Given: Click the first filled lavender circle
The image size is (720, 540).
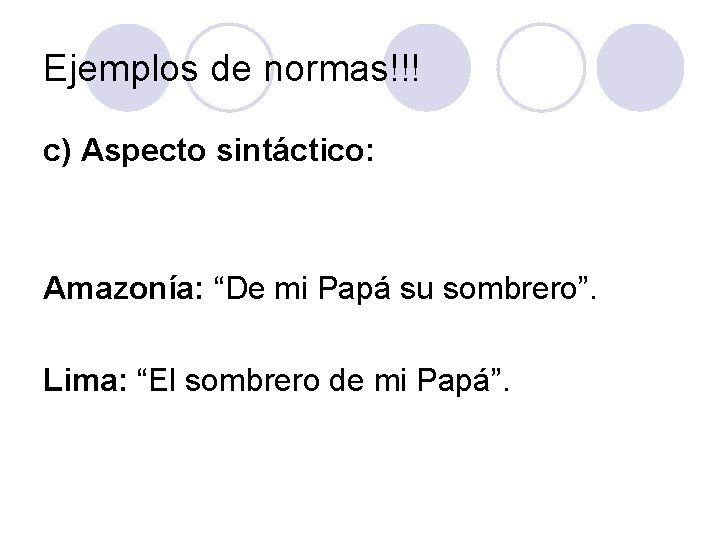Looking at the screenshot, I should tap(128, 68).
